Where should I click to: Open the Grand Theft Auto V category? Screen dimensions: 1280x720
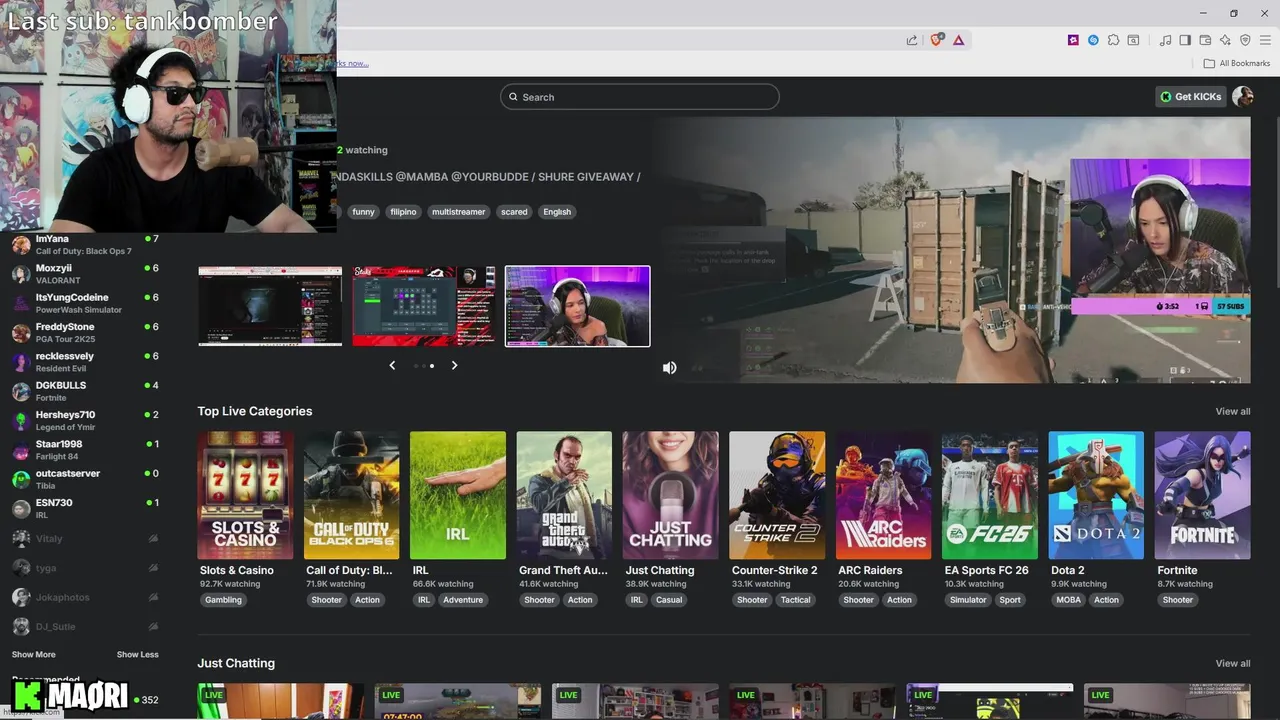click(x=564, y=495)
